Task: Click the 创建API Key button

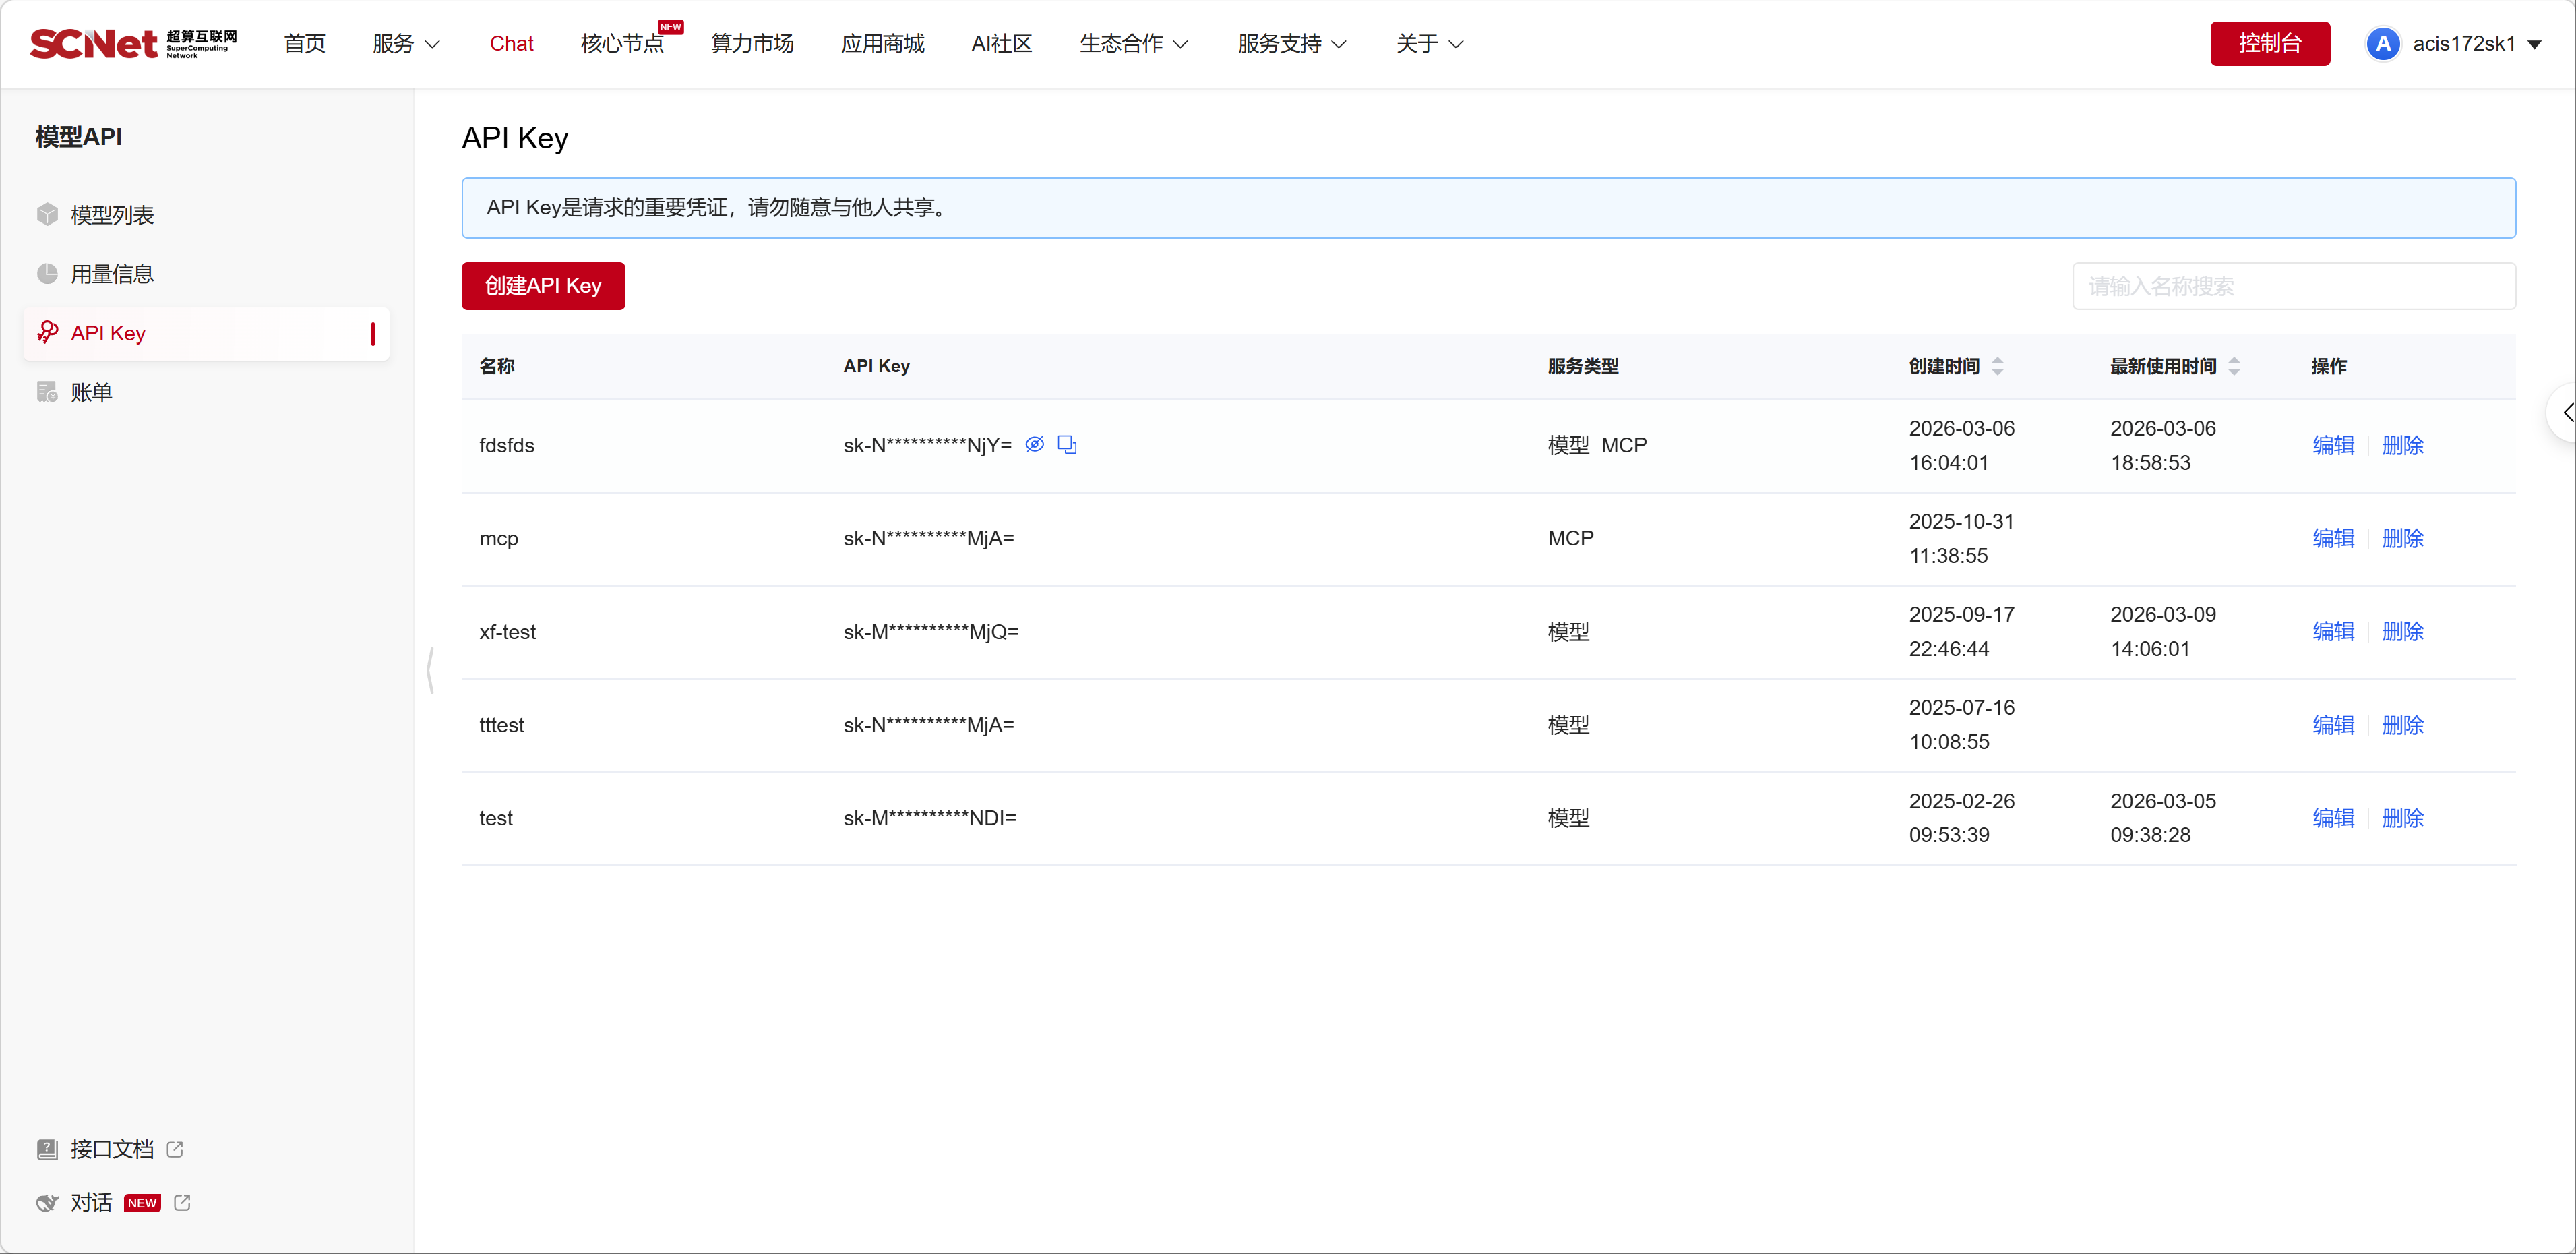Action: point(543,286)
